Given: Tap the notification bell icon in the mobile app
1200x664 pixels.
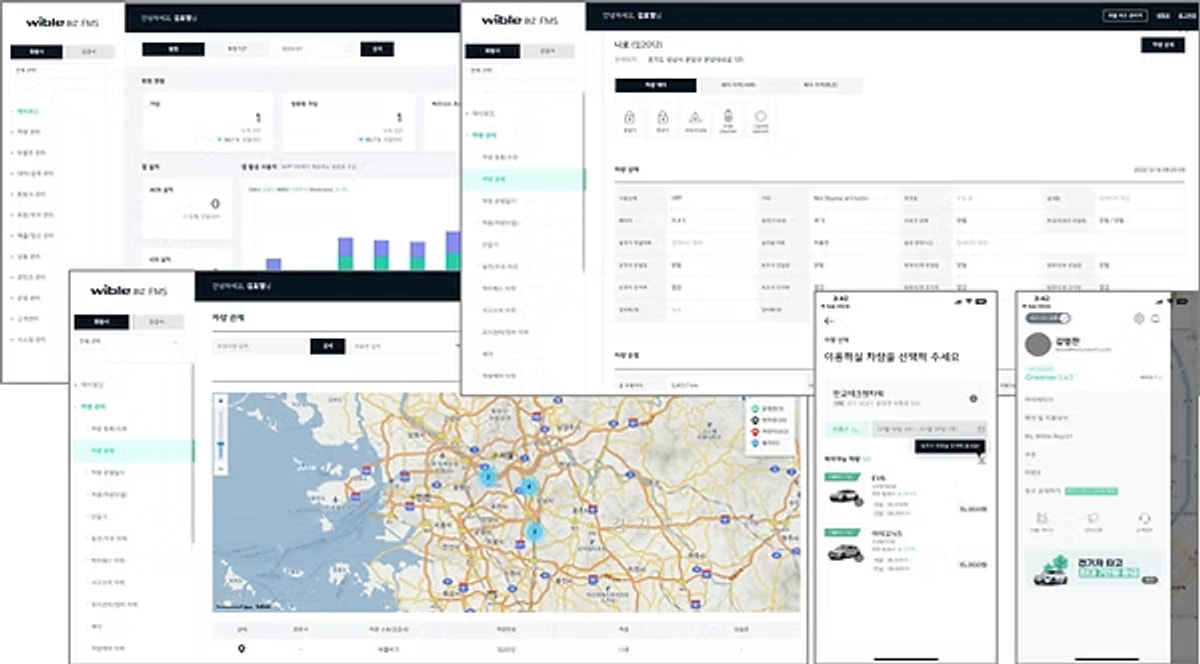Looking at the screenshot, I should coord(1155,318).
